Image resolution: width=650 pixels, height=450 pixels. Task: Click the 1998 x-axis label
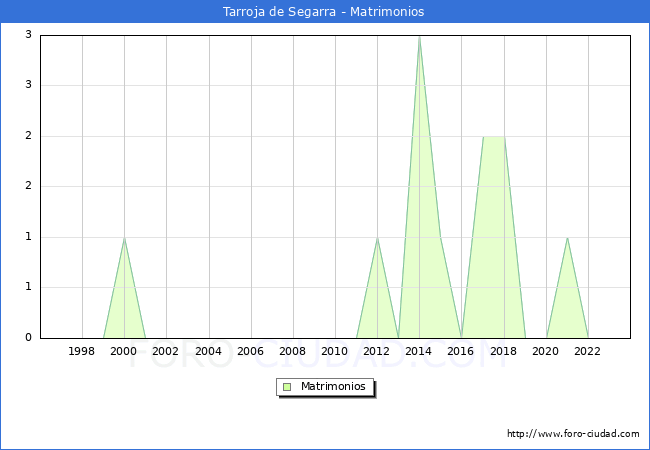[x=82, y=351]
